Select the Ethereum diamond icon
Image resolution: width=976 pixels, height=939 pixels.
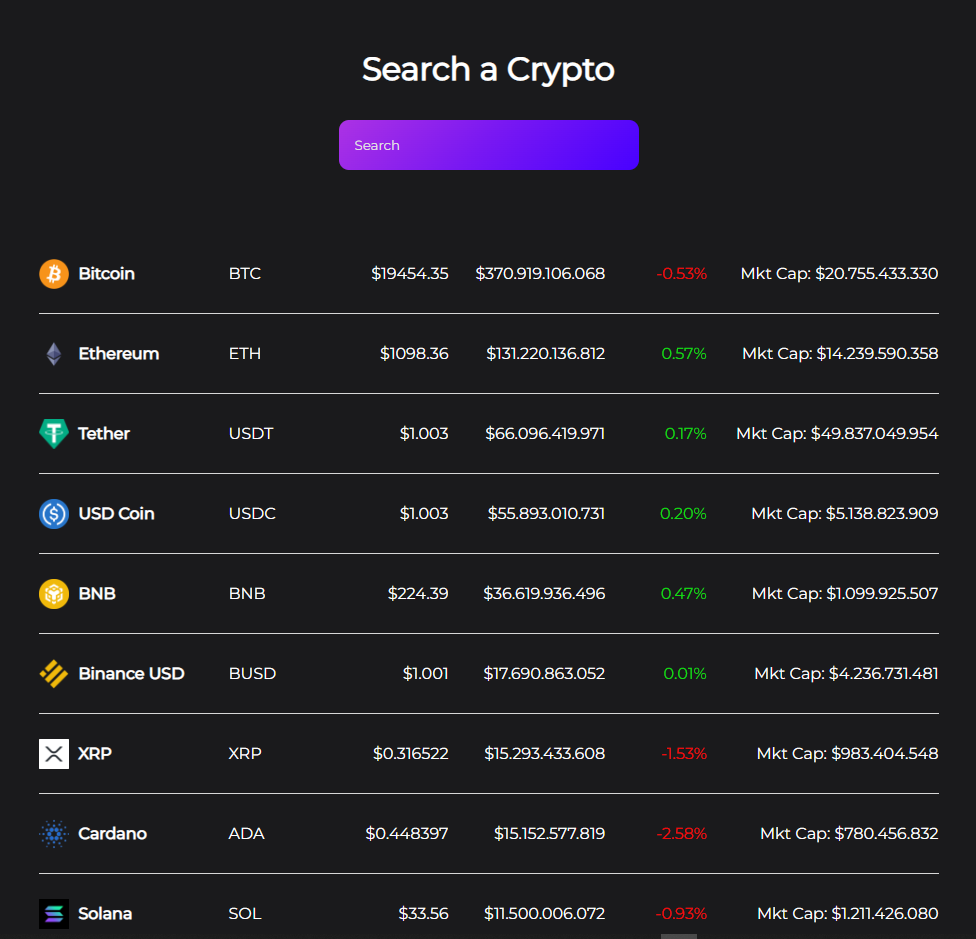coord(53,353)
